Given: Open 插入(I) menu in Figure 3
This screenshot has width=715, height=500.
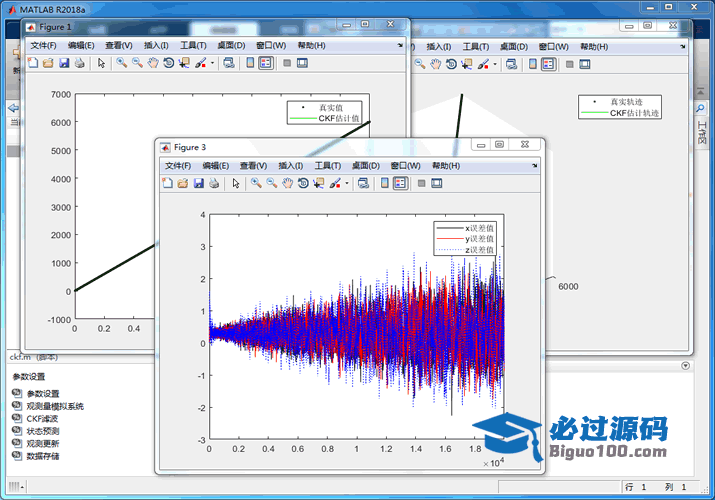Looking at the screenshot, I should [290, 166].
